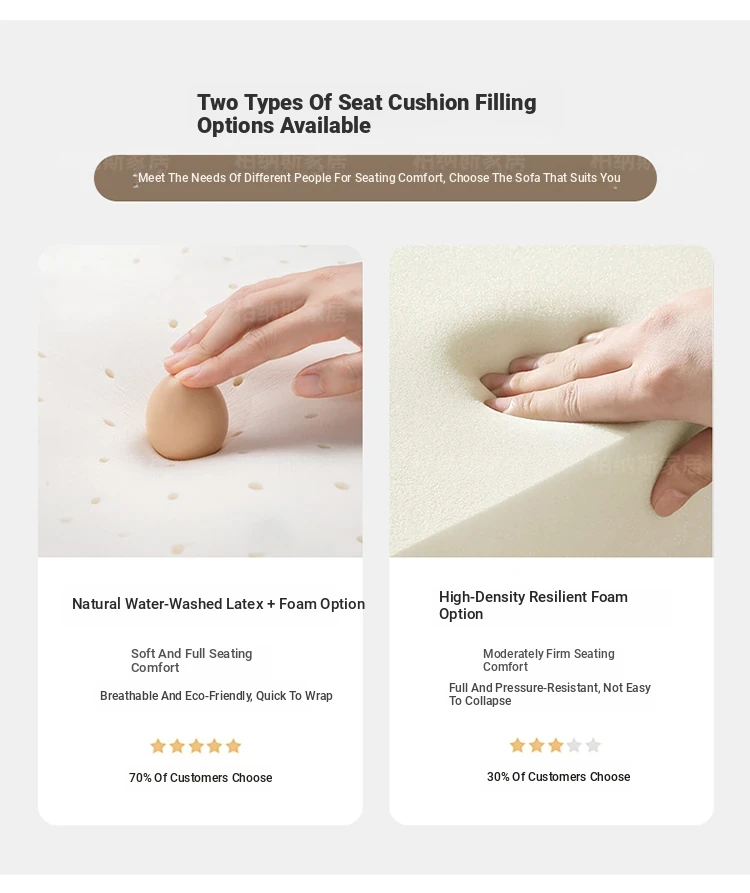The width and height of the screenshot is (750, 893).
Task: Select 'High-Density Resilient Foam Option' title
Action: (x=533, y=605)
